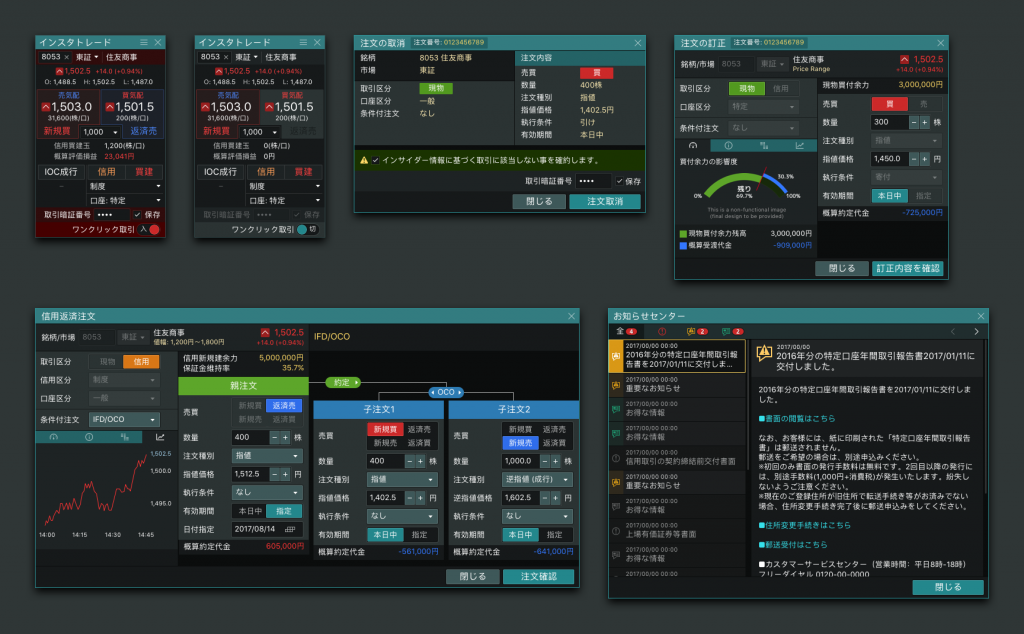The image size is (1024, 634).
Task: Open the hamburger menu on インスタトレード window
Action: pyautogui.click(x=144, y=43)
